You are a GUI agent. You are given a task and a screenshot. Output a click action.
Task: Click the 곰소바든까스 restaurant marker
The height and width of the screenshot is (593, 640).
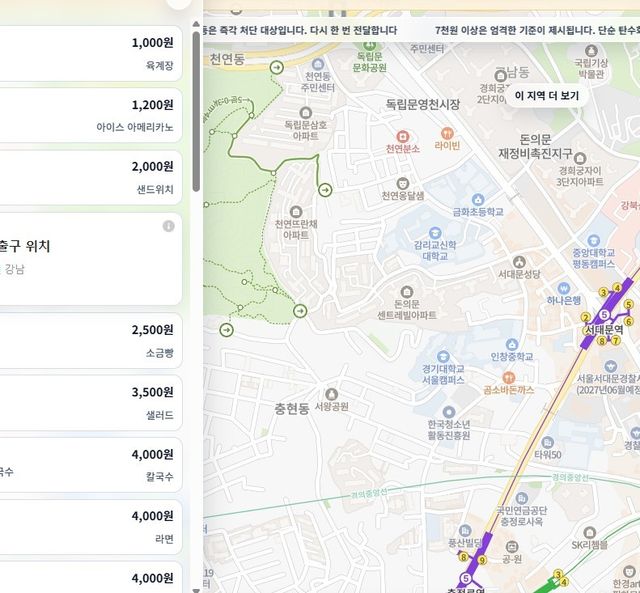(508, 377)
